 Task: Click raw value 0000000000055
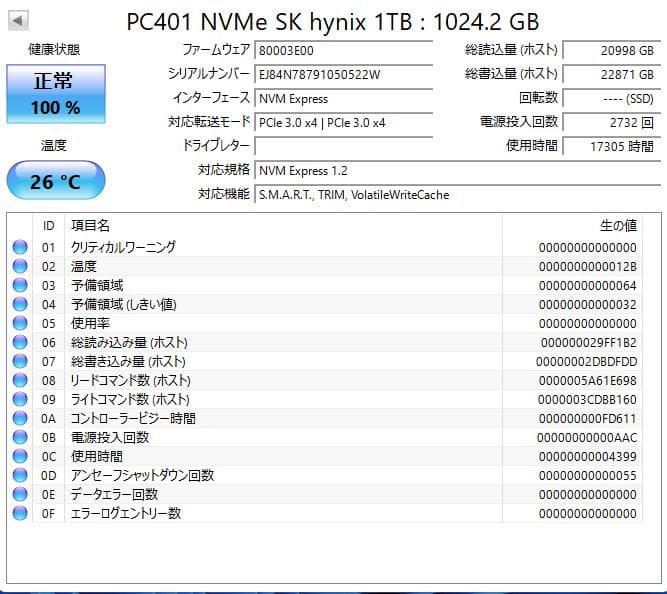click(587, 476)
